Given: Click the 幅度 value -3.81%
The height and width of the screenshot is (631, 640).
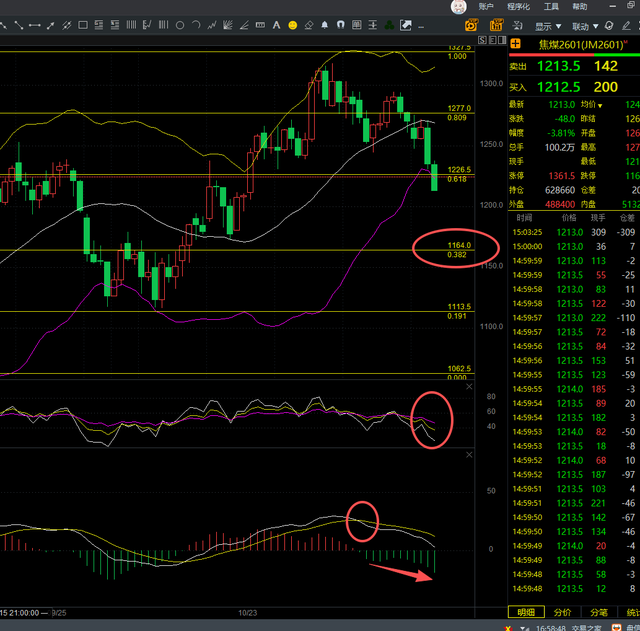Looking at the screenshot, I should coord(561,133).
